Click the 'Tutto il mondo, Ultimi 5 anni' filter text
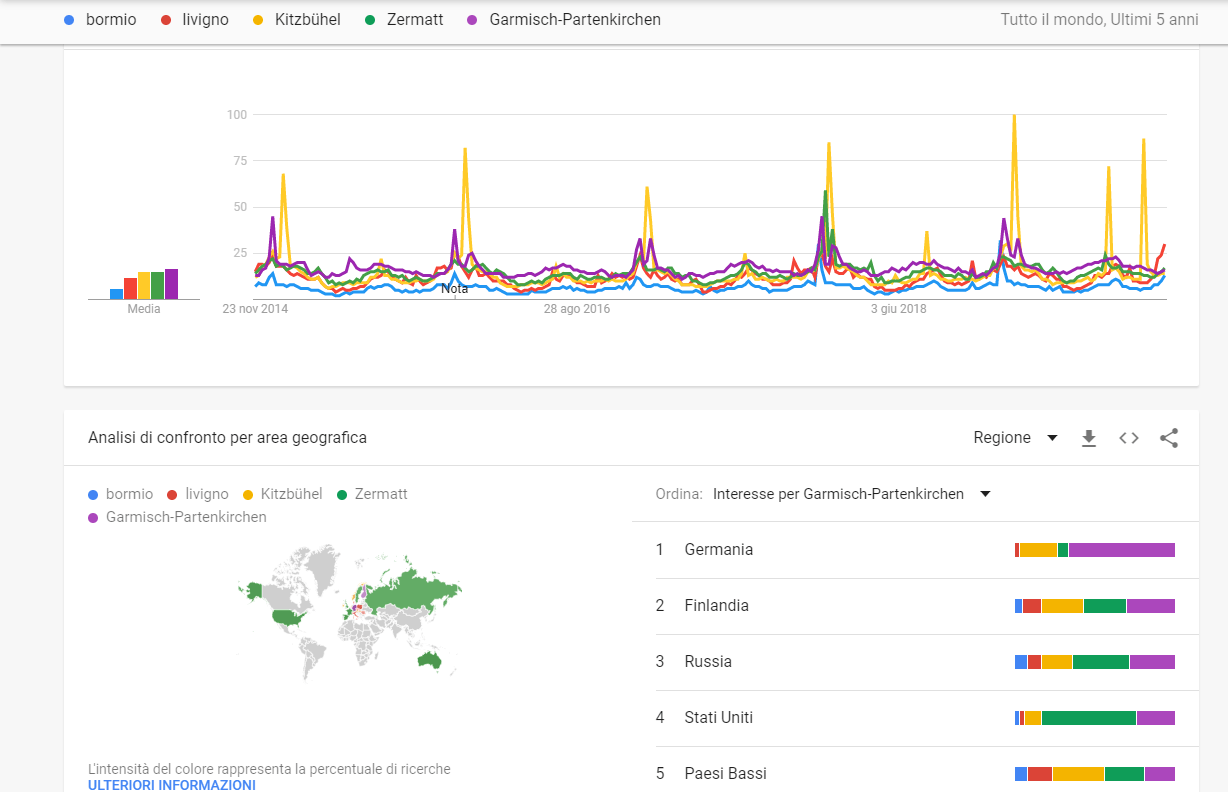This screenshot has width=1228, height=792. pos(1099,19)
